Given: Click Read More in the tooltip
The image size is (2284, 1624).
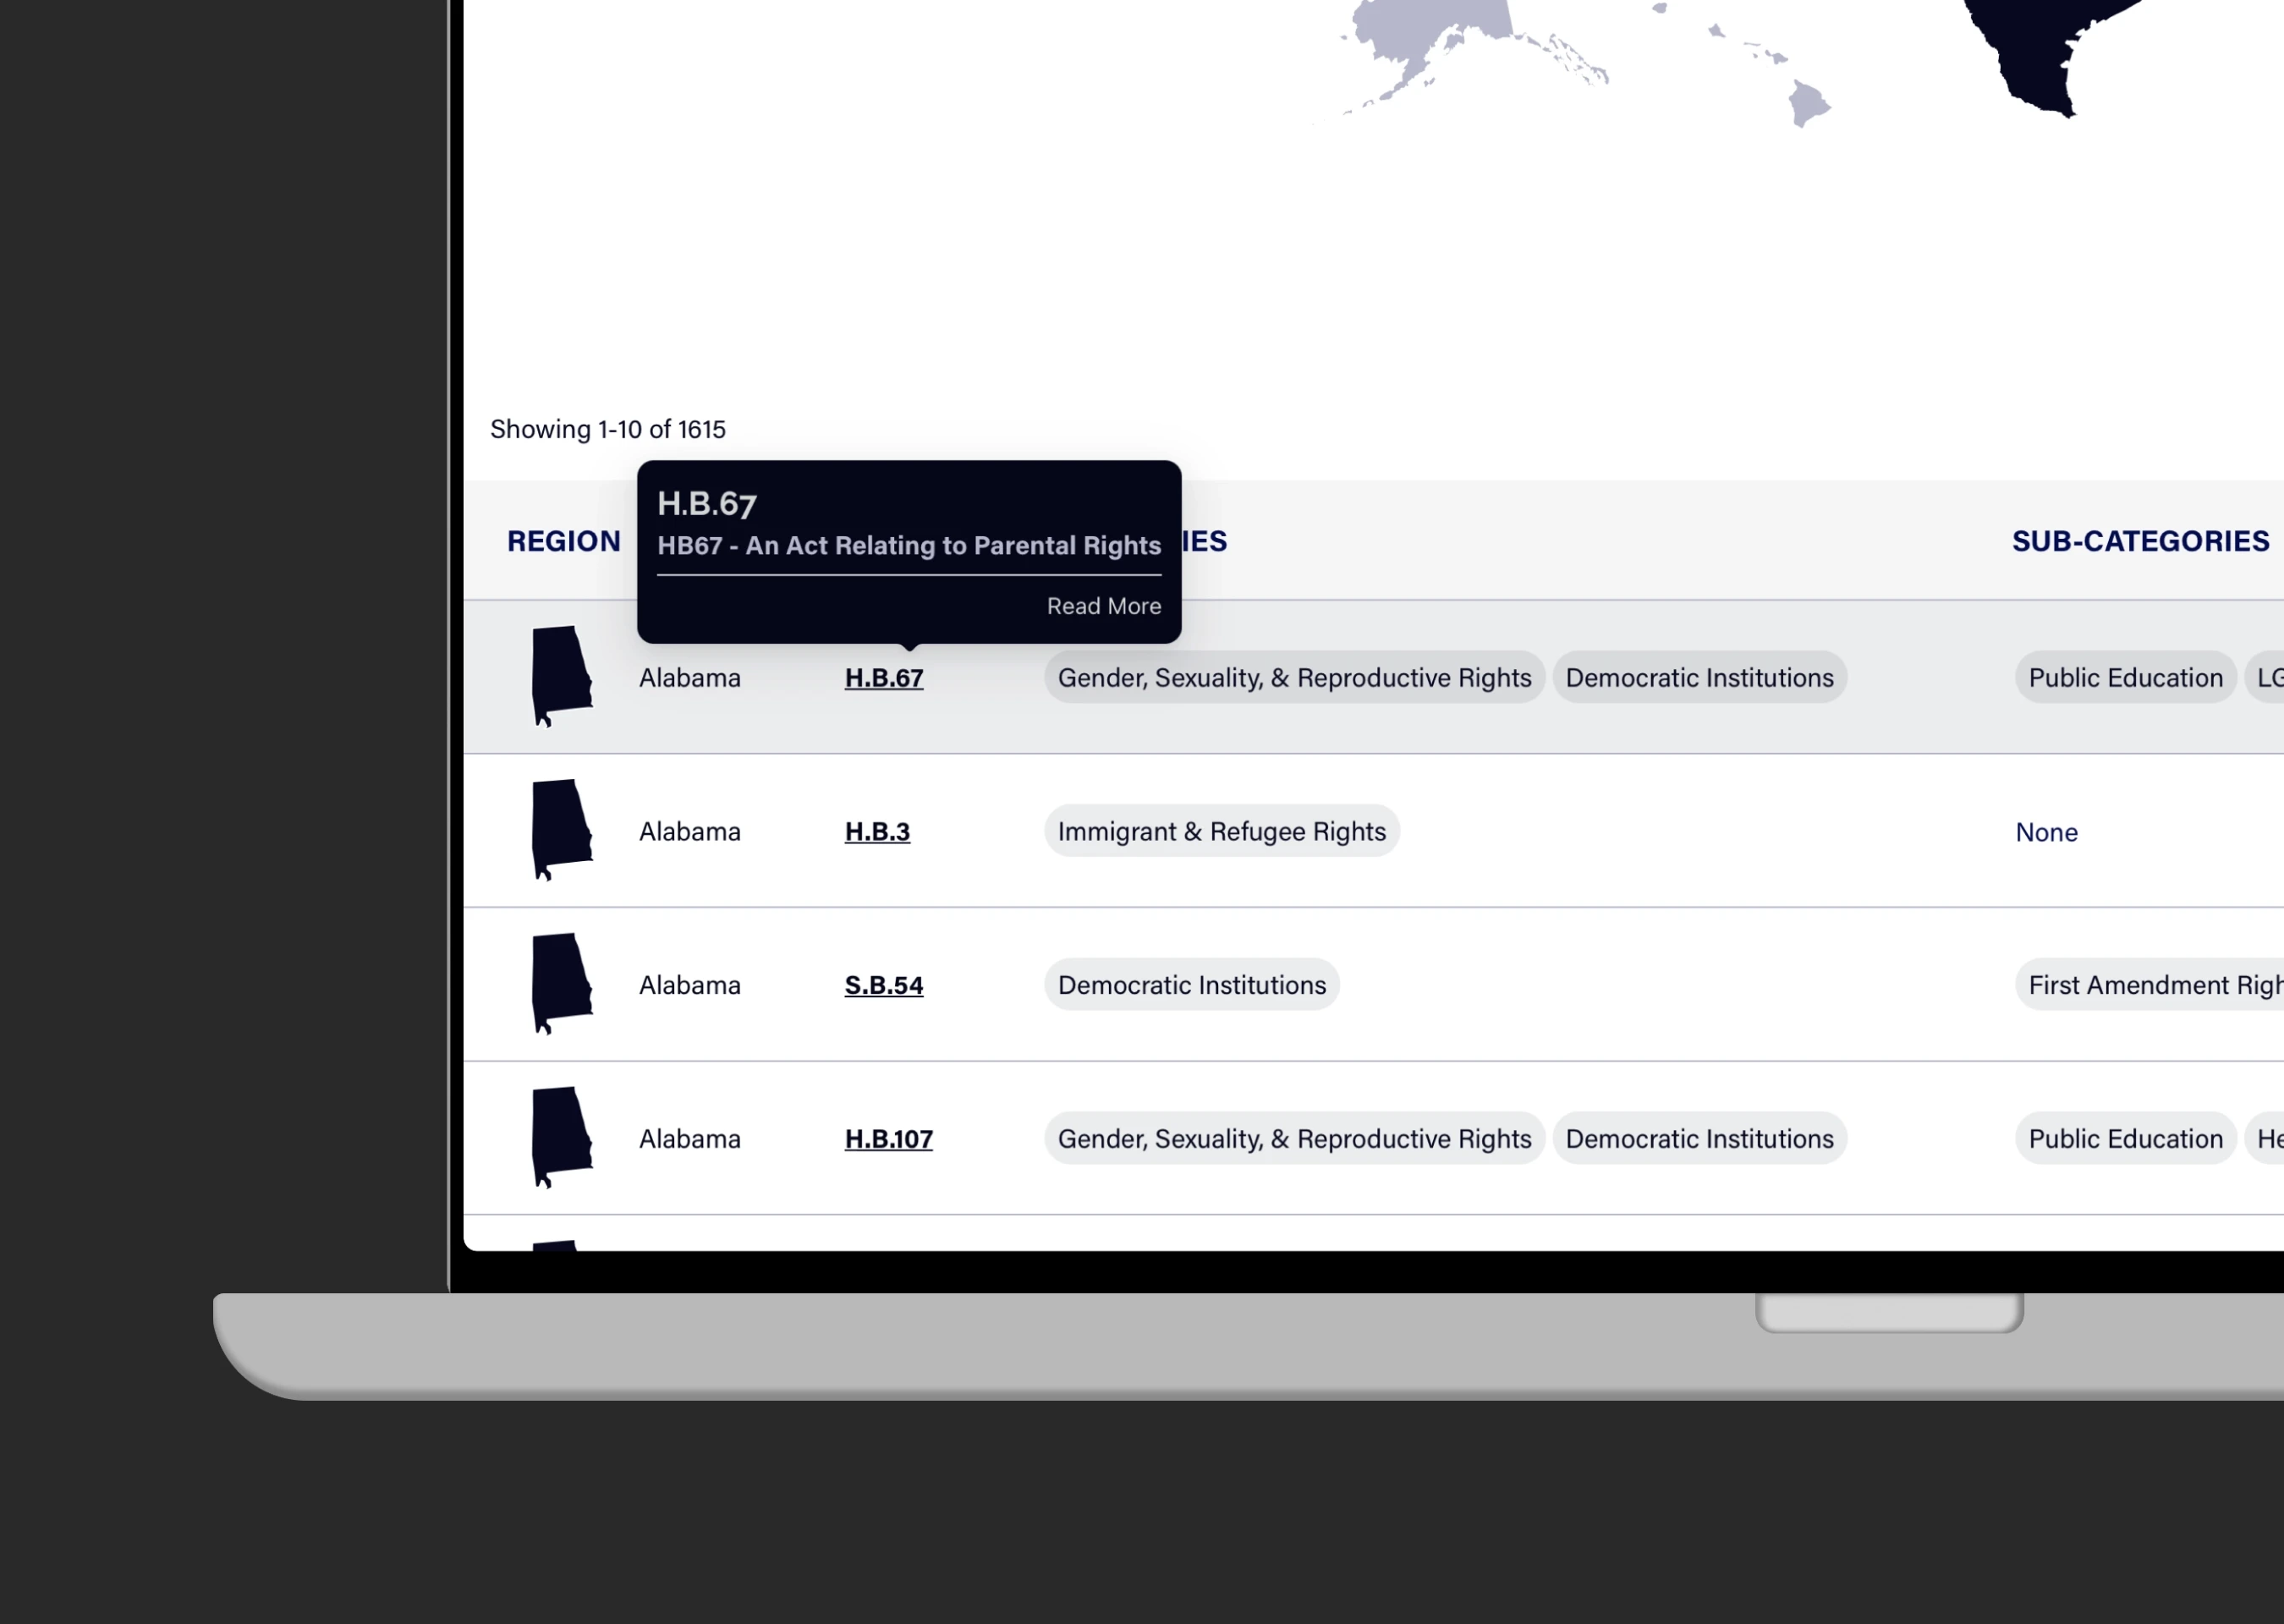Looking at the screenshot, I should point(1103,606).
